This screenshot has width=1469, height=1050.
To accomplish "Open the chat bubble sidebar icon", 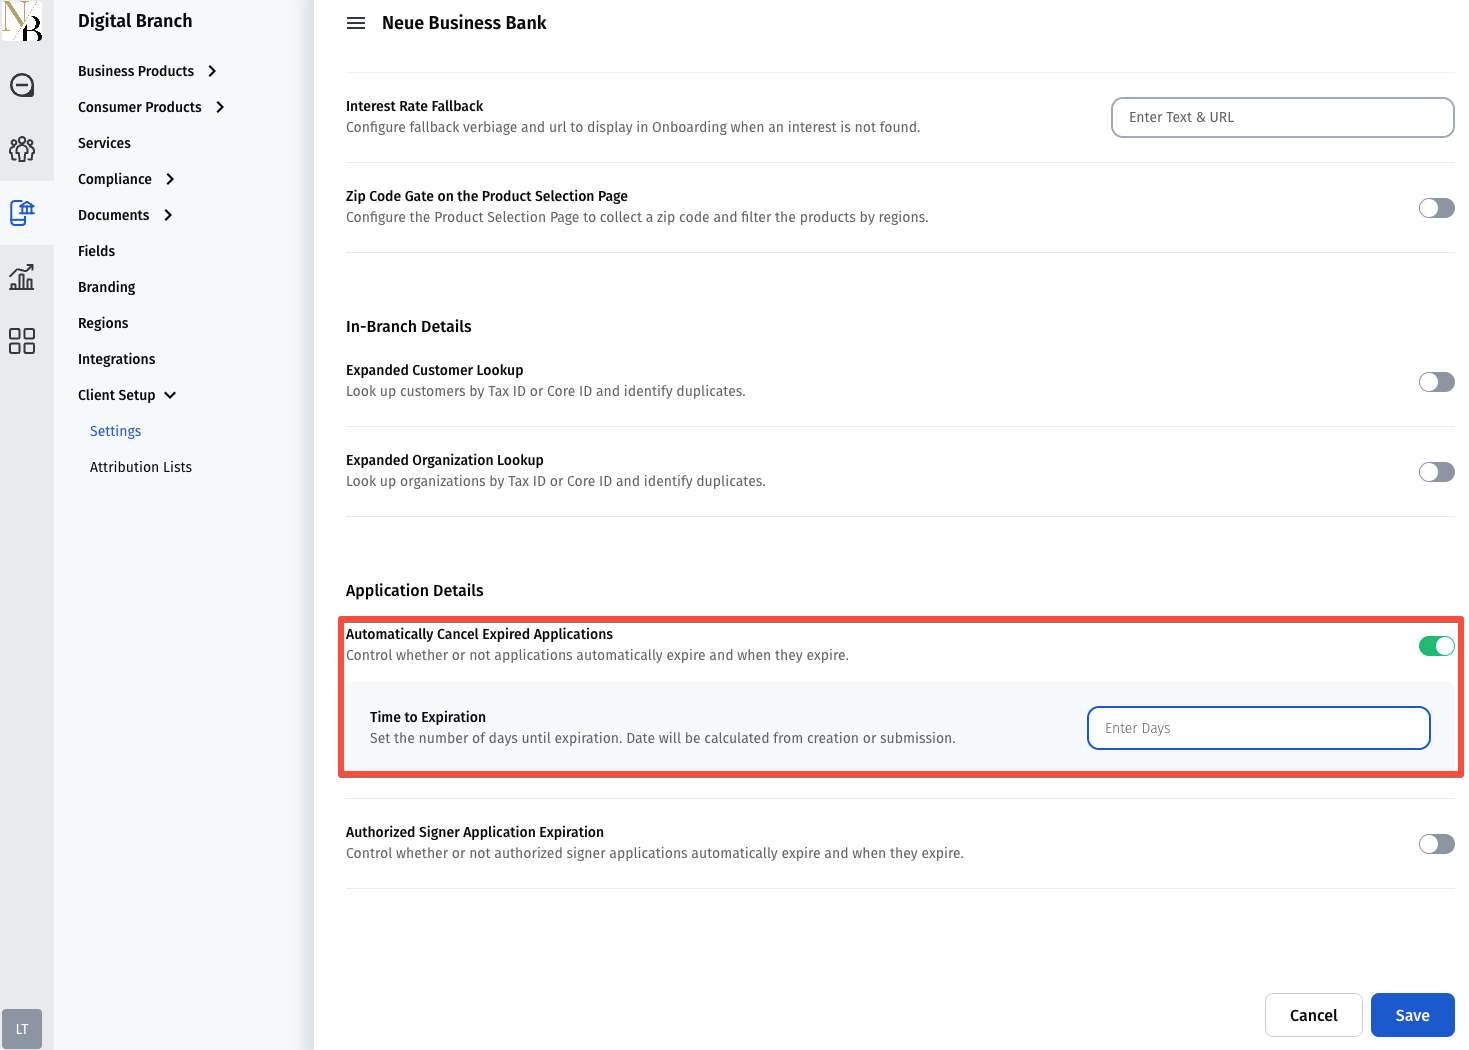I will (22, 86).
